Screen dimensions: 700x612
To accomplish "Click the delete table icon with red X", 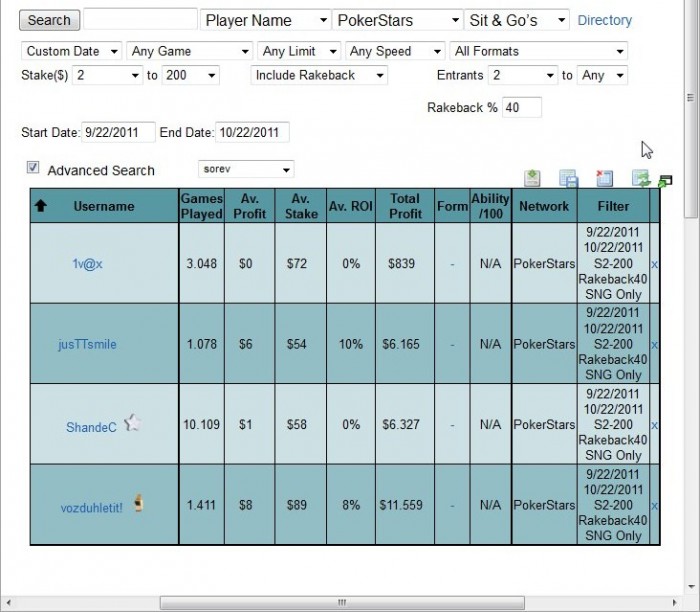I will tap(604, 178).
